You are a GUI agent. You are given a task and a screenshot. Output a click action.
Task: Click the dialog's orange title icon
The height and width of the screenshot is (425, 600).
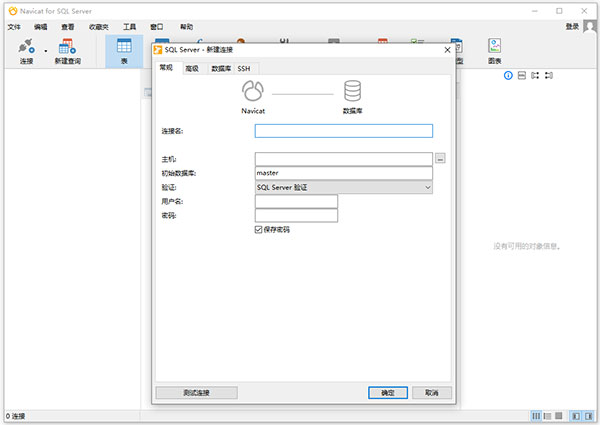click(158, 50)
